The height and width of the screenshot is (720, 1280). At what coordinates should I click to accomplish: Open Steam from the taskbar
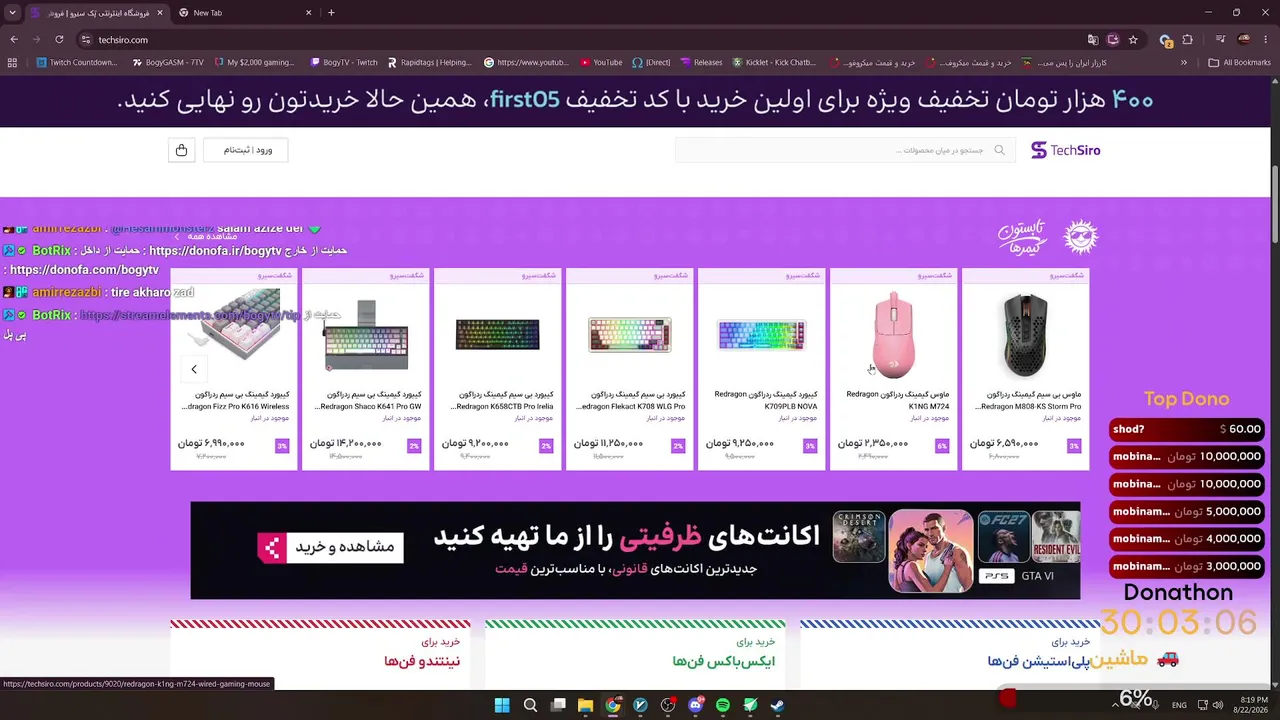(777, 705)
